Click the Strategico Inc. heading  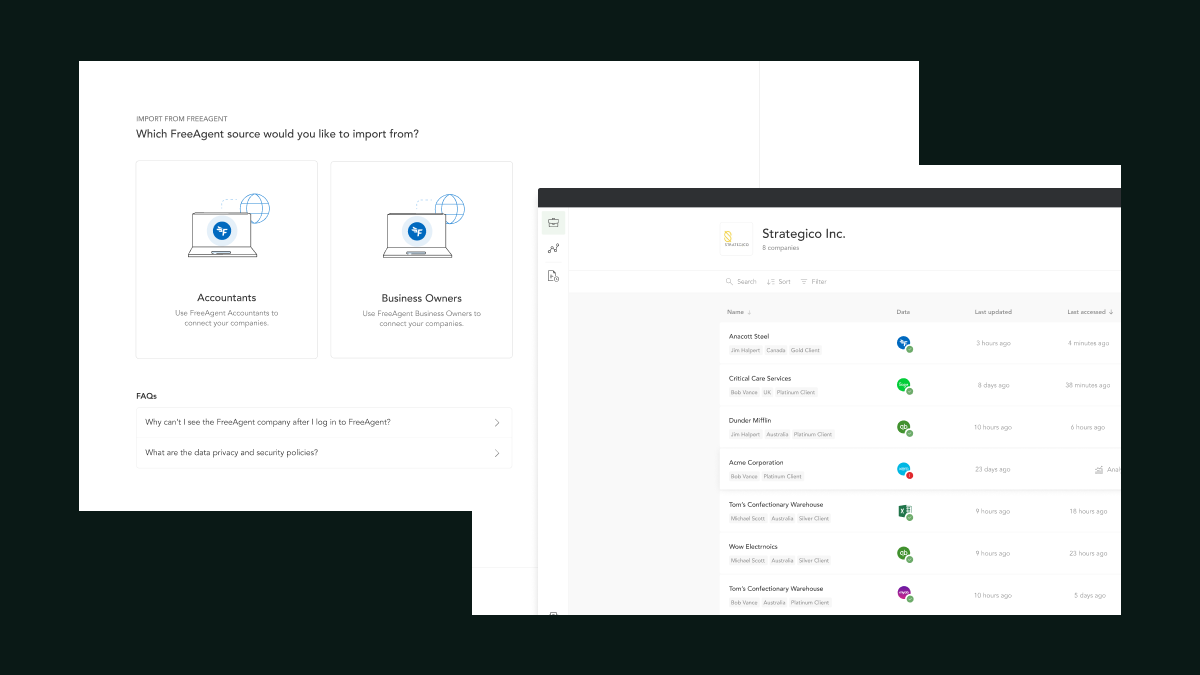tap(803, 233)
